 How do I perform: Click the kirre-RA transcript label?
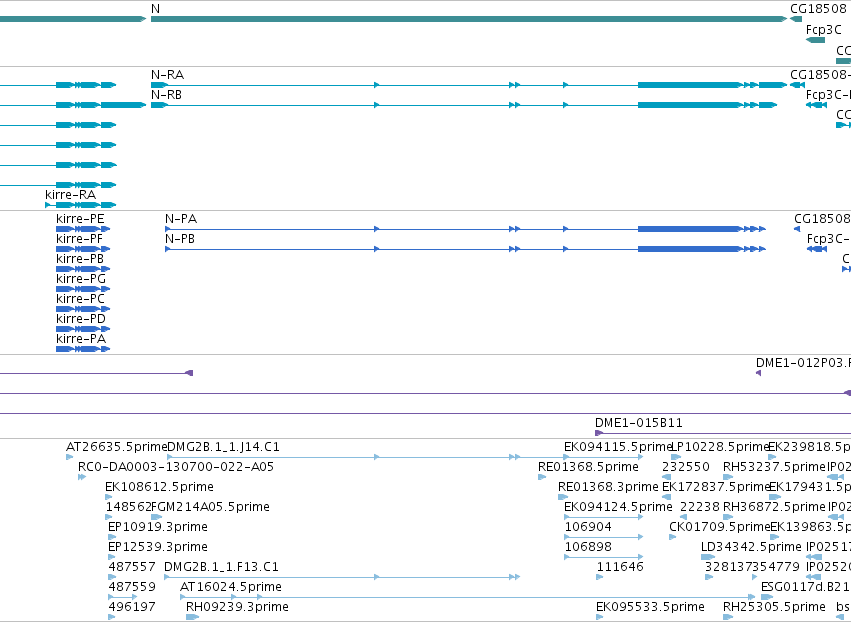coord(71,194)
